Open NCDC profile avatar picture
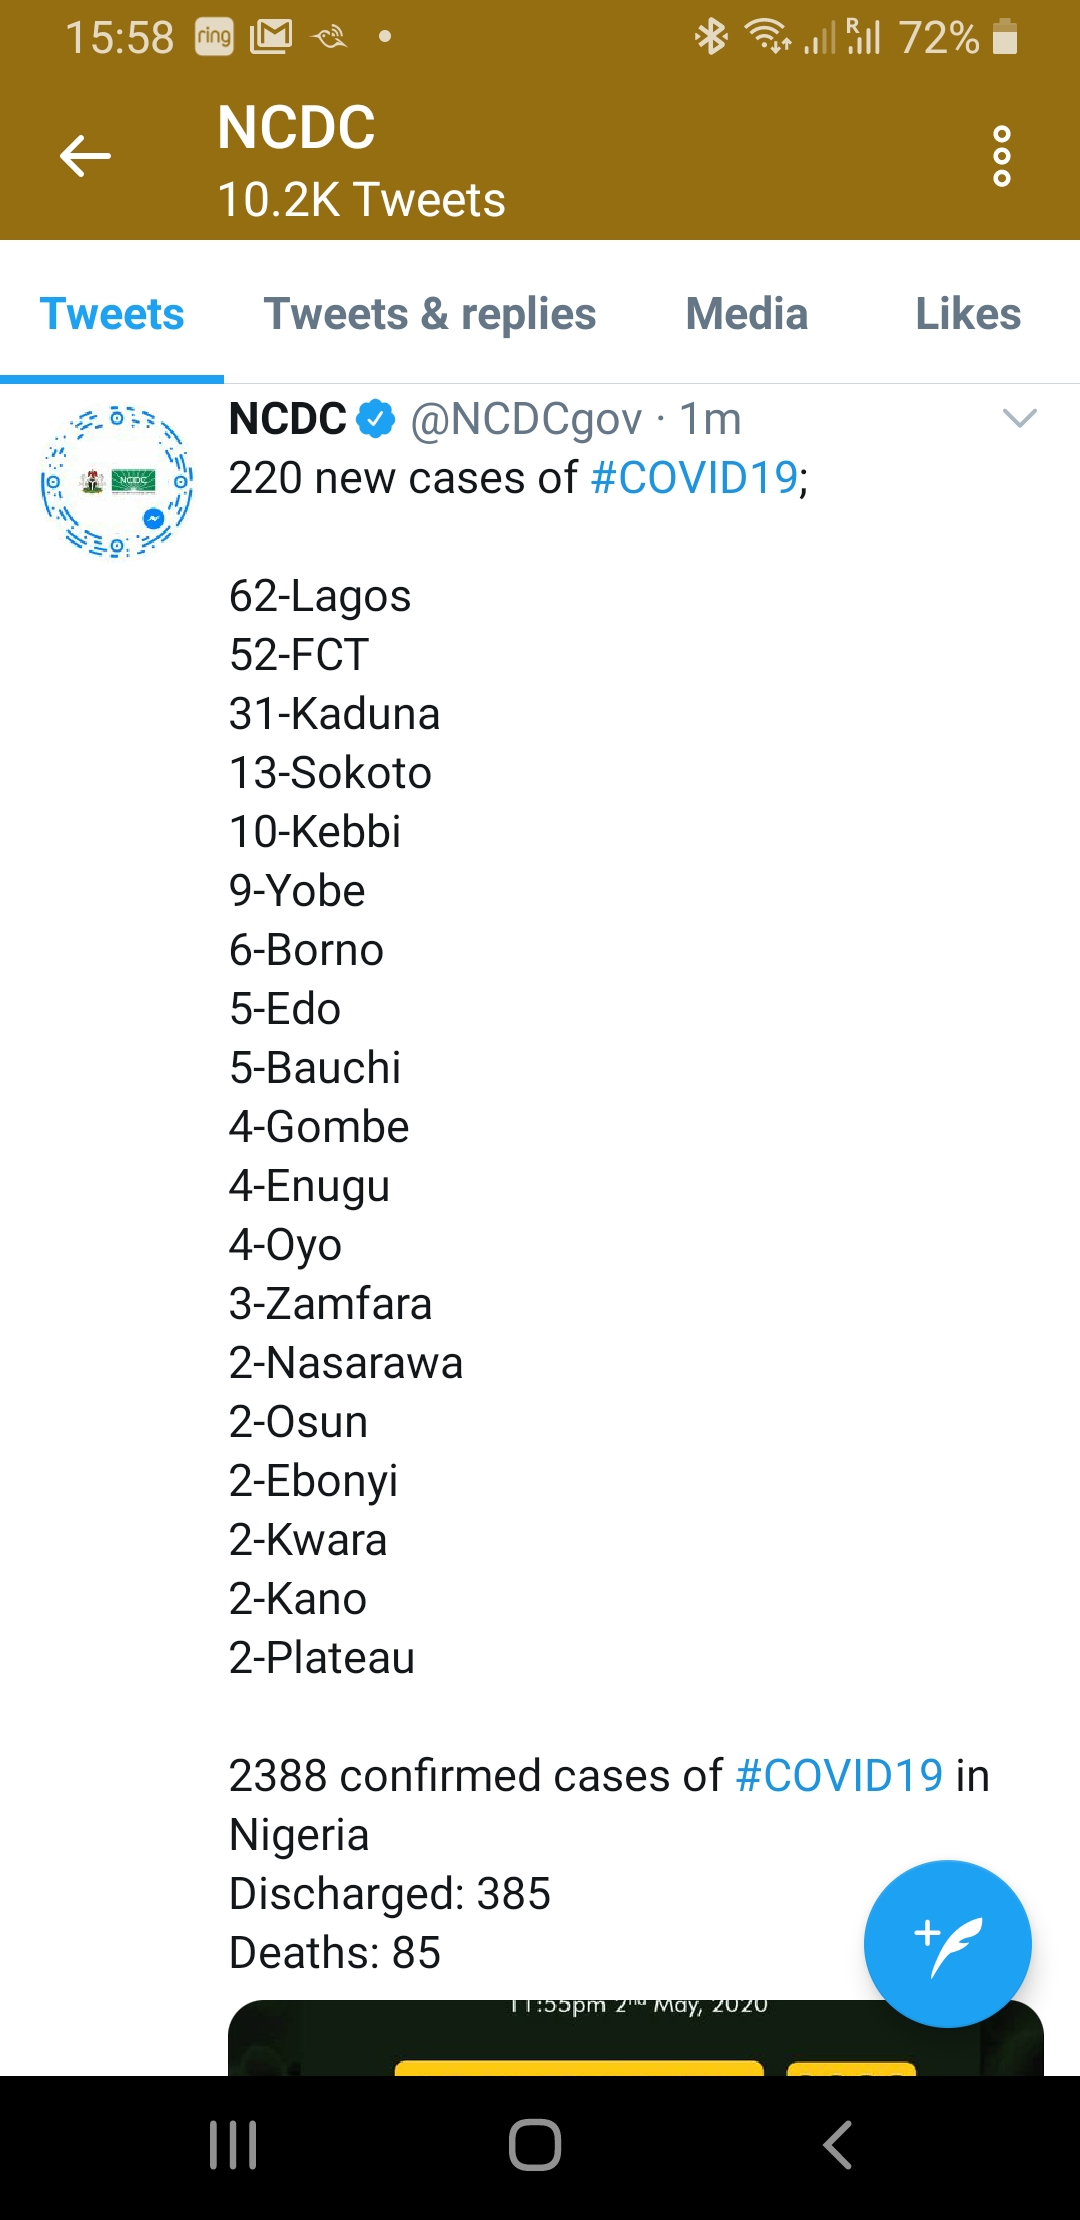The height and width of the screenshot is (2220, 1080). 117,481
